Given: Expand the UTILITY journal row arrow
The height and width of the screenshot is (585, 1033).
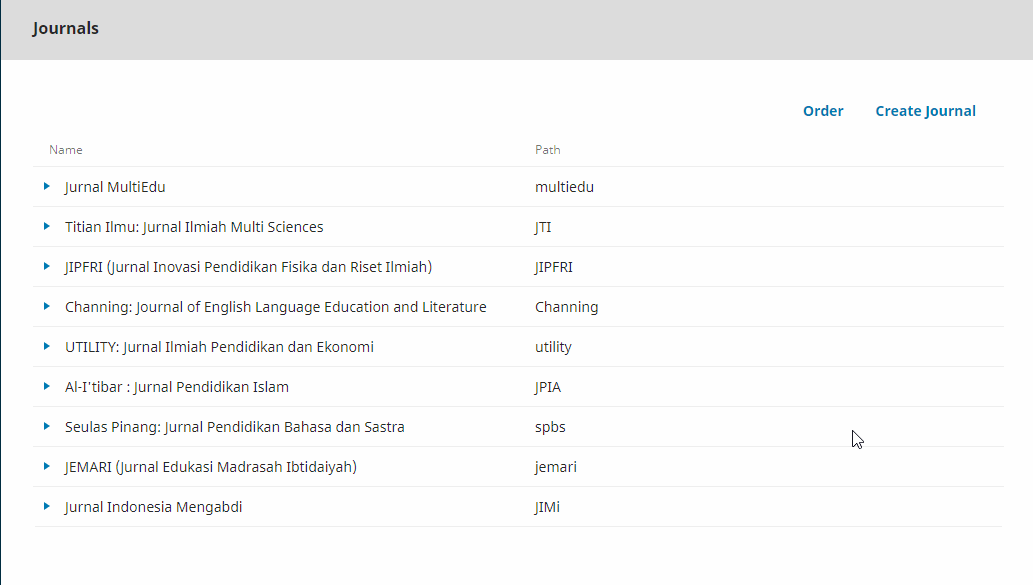Looking at the screenshot, I should tap(47, 346).
